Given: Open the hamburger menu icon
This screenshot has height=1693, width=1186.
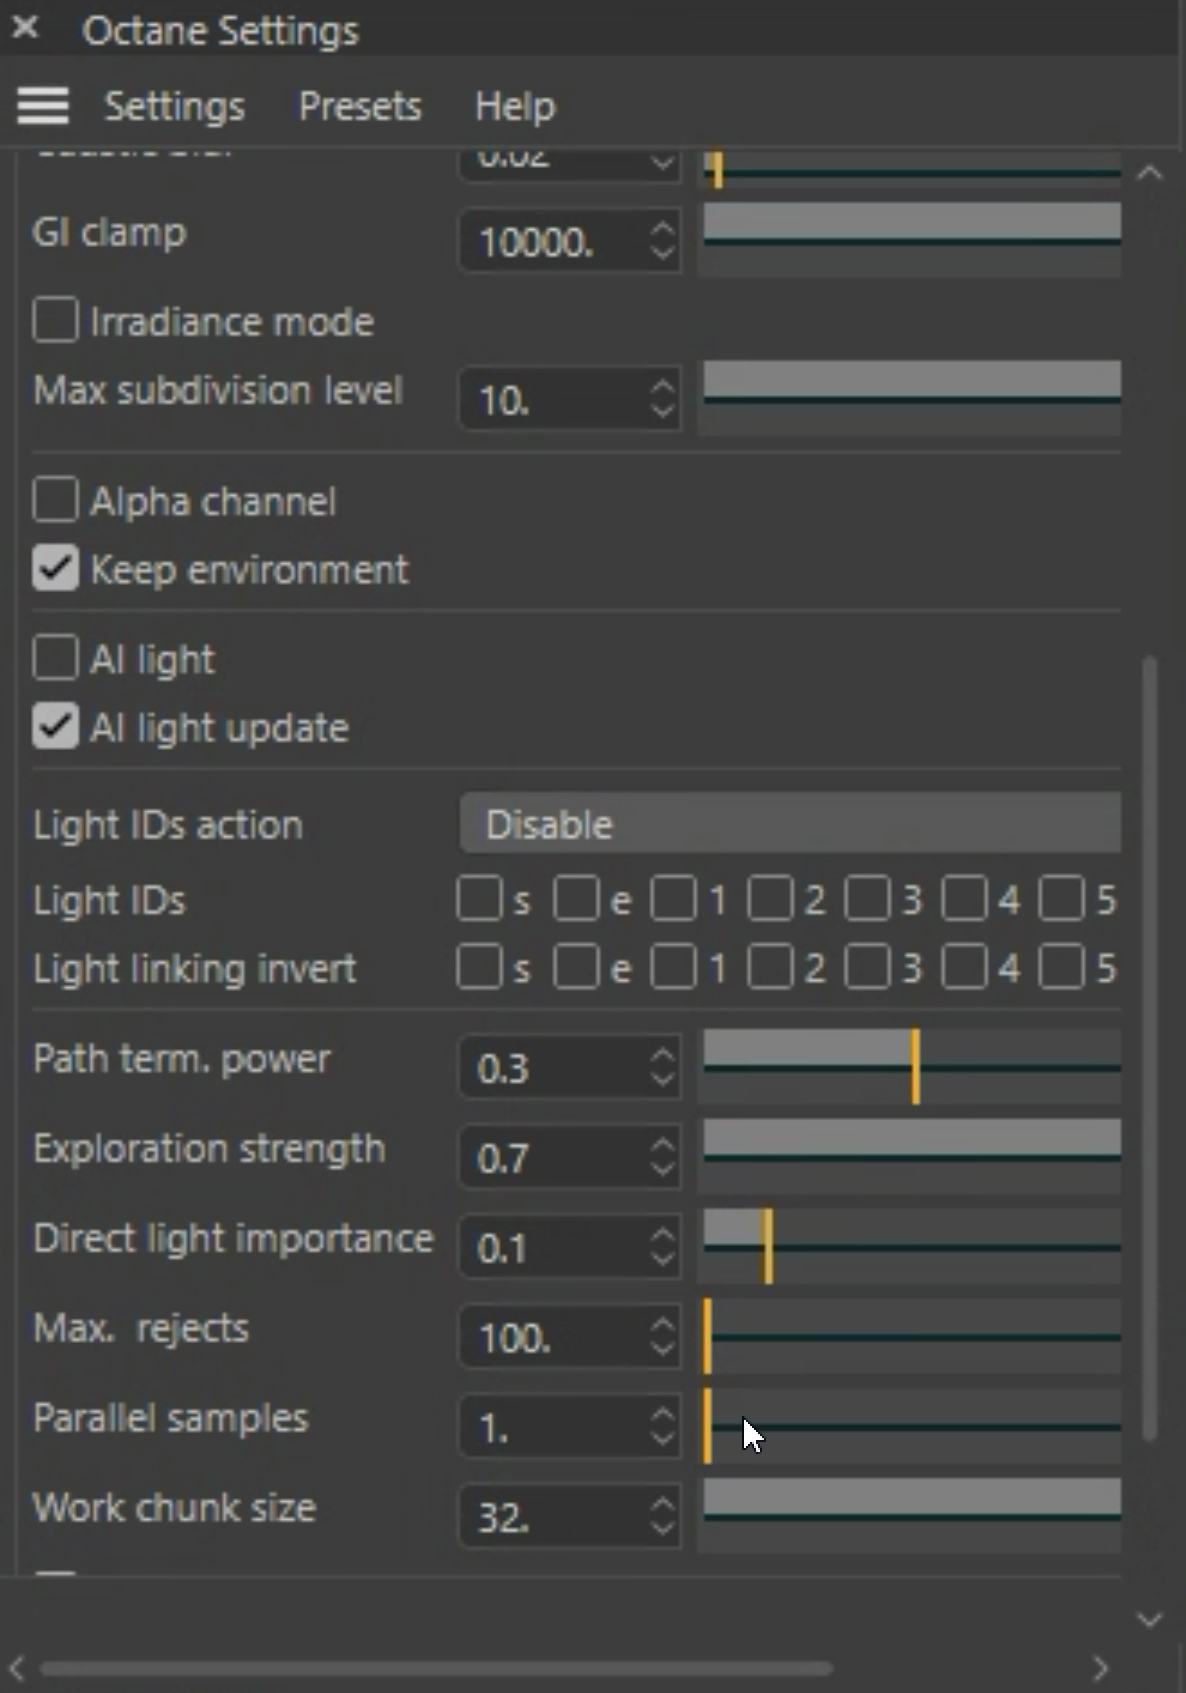Looking at the screenshot, I should pyautogui.click(x=43, y=105).
